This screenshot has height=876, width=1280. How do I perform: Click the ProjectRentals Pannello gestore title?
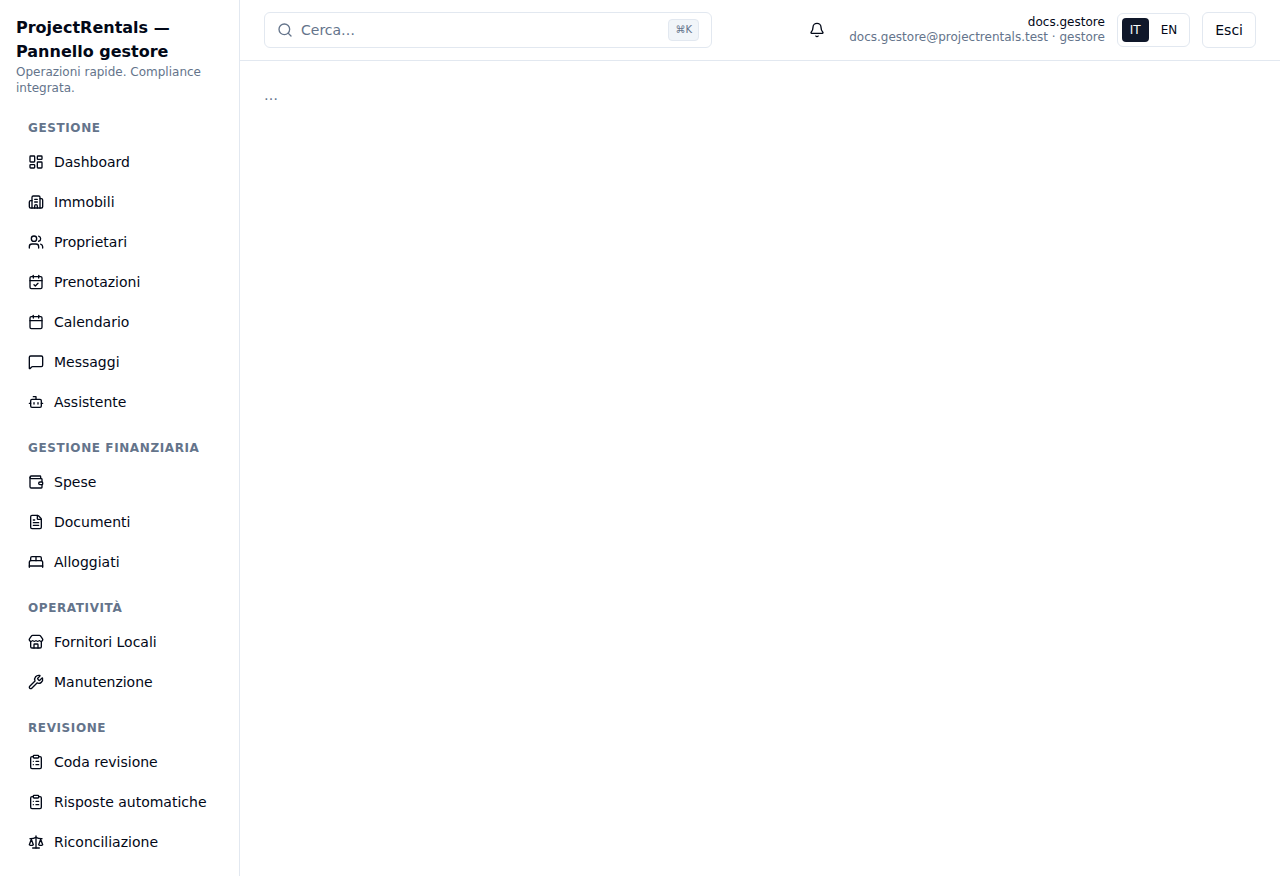point(92,39)
